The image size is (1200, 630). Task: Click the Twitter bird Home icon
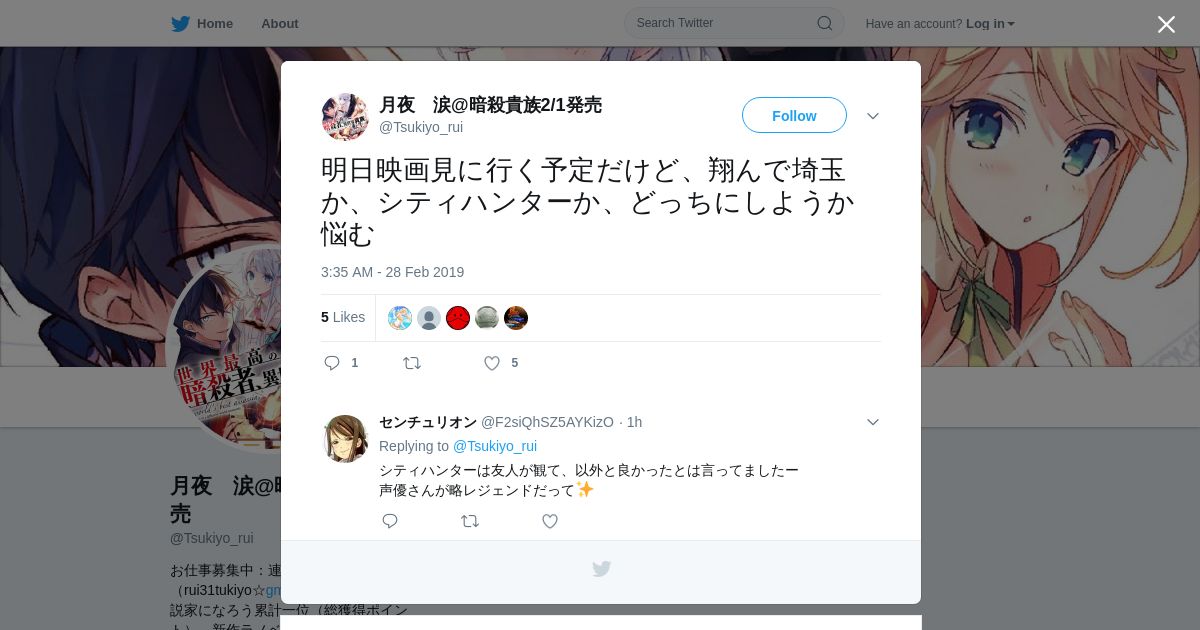180,24
